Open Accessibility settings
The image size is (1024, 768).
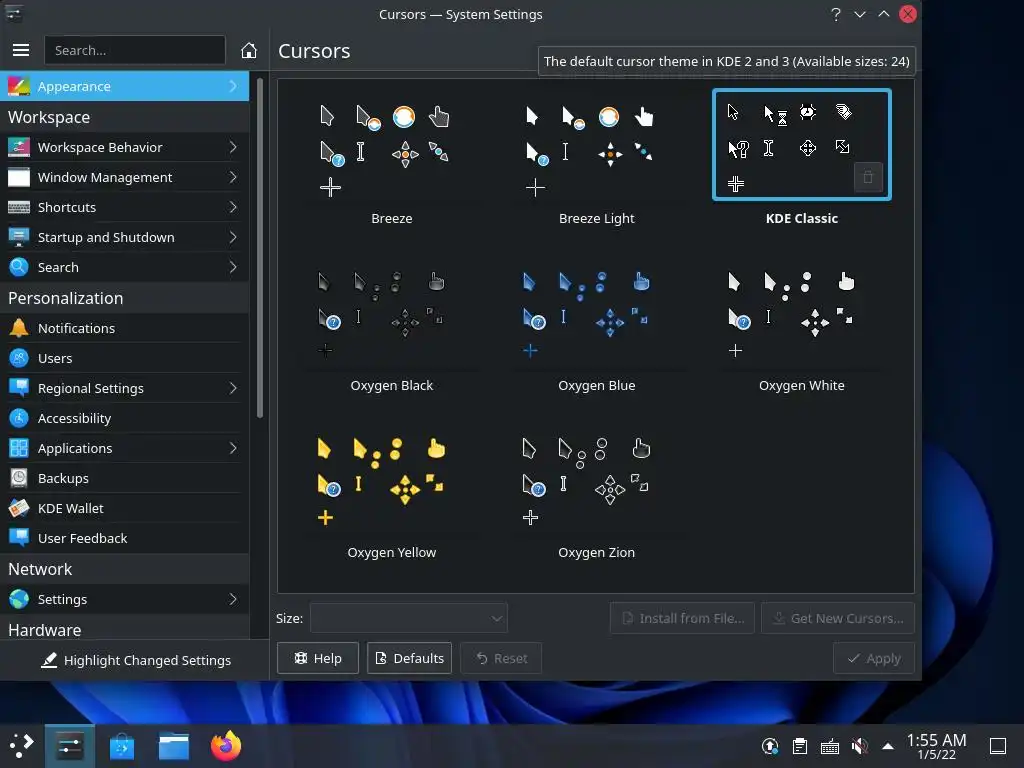124,418
